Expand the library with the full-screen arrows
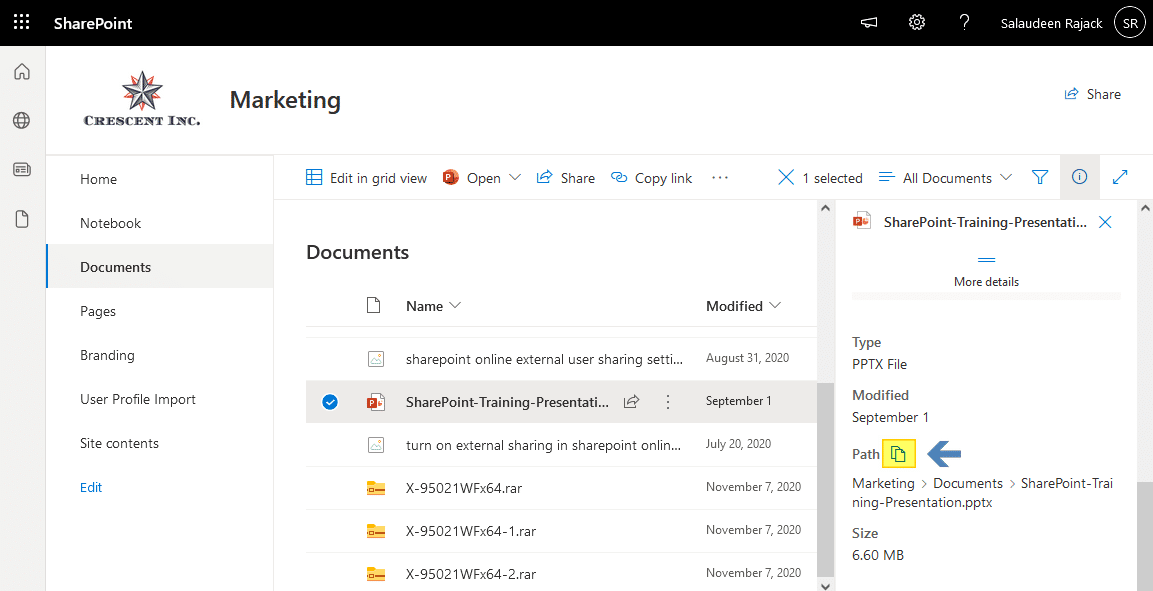1153x591 pixels. tap(1120, 177)
